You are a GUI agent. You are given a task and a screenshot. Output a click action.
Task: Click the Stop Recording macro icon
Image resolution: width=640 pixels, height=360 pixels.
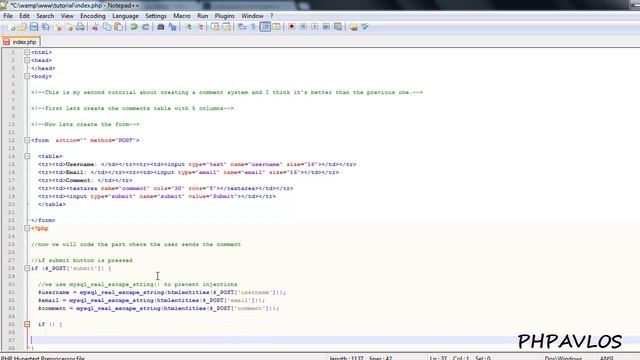pyautogui.click(x=303, y=27)
